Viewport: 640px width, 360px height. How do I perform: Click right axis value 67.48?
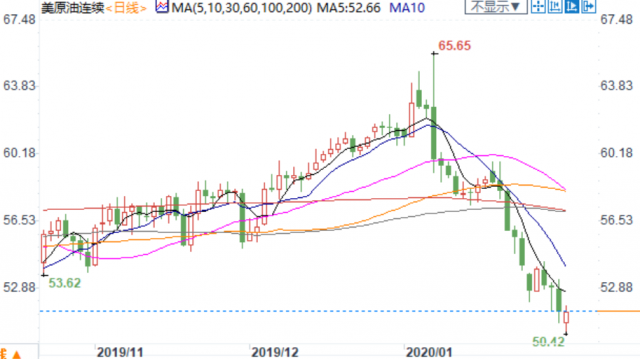pyautogui.click(x=616, y=19)
